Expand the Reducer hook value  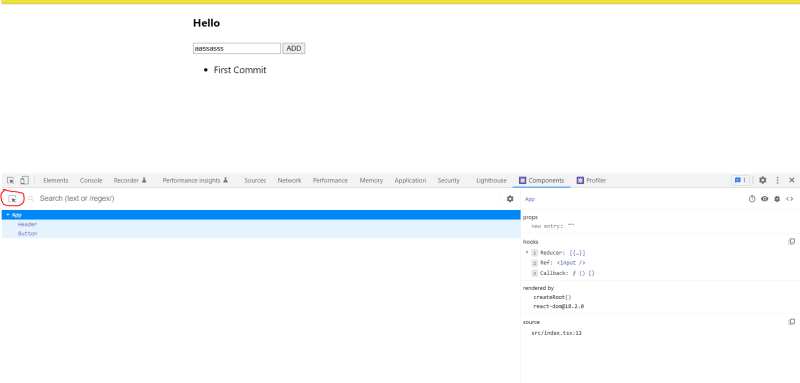[x=527, y=252]
